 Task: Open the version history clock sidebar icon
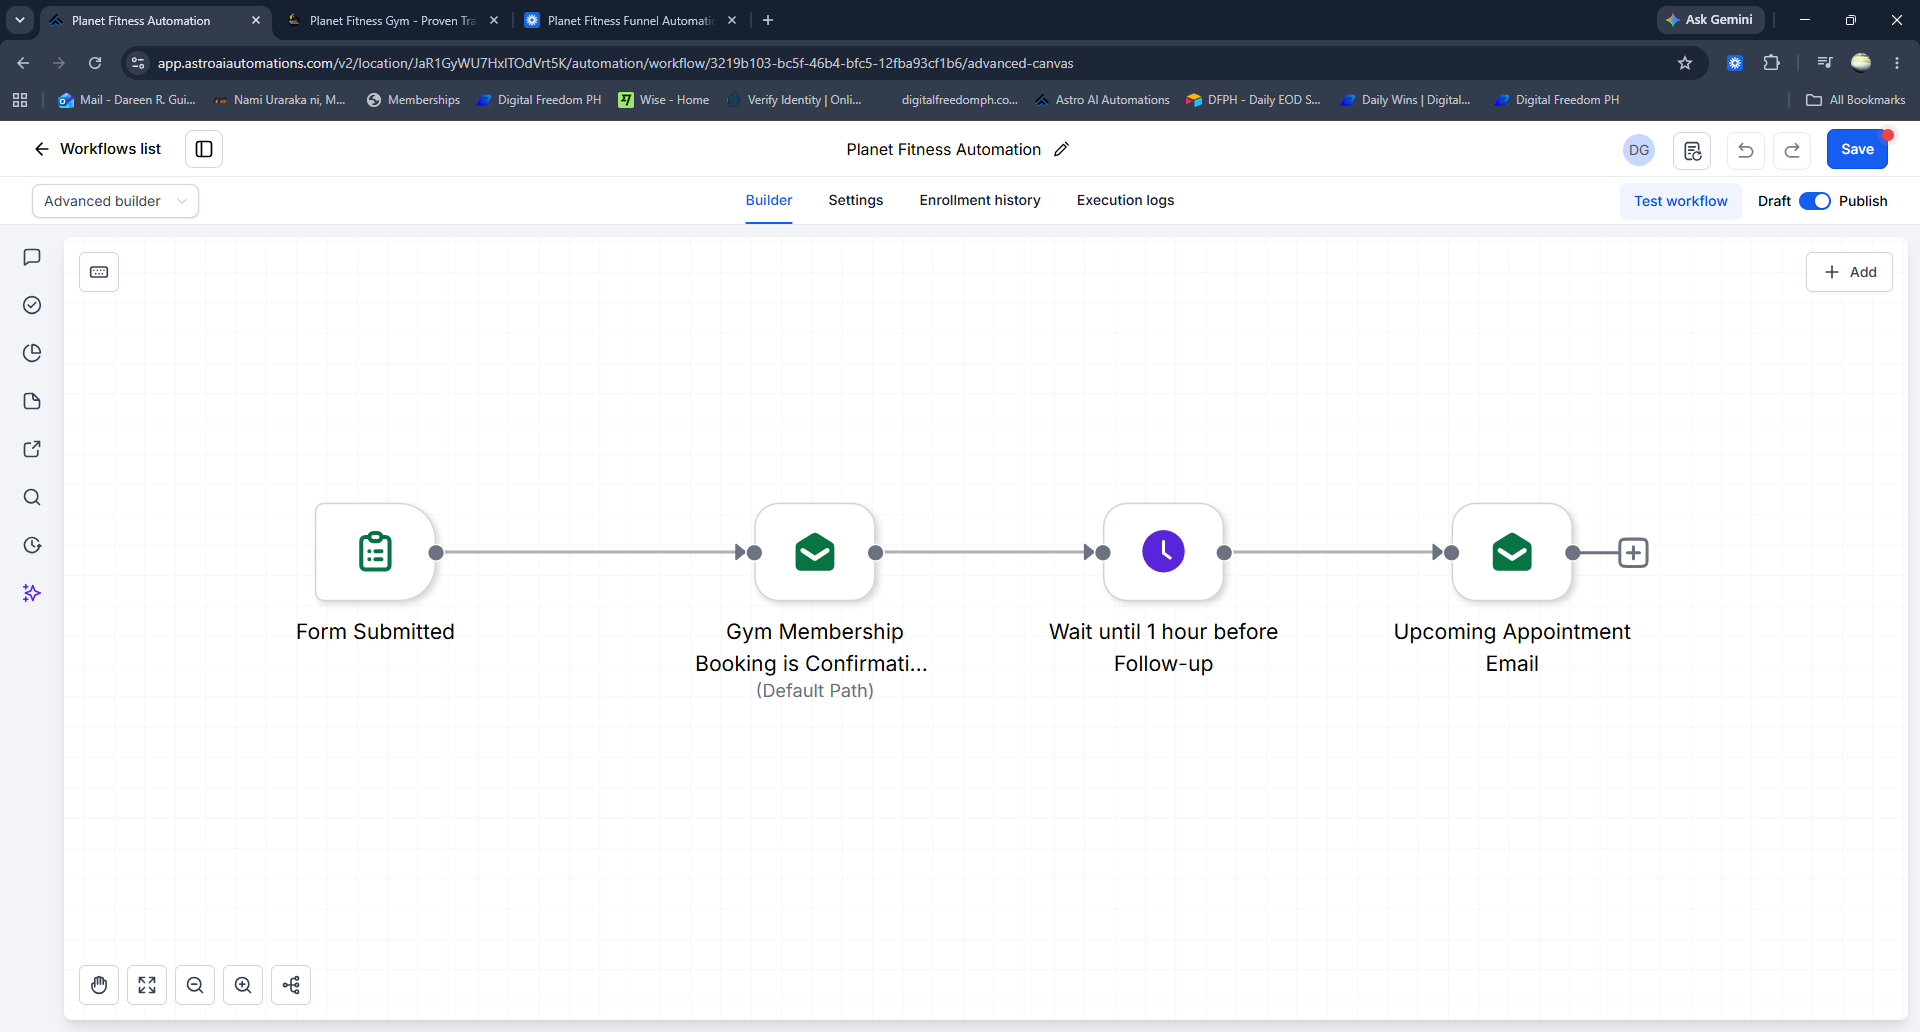click(x=32, y=545)
